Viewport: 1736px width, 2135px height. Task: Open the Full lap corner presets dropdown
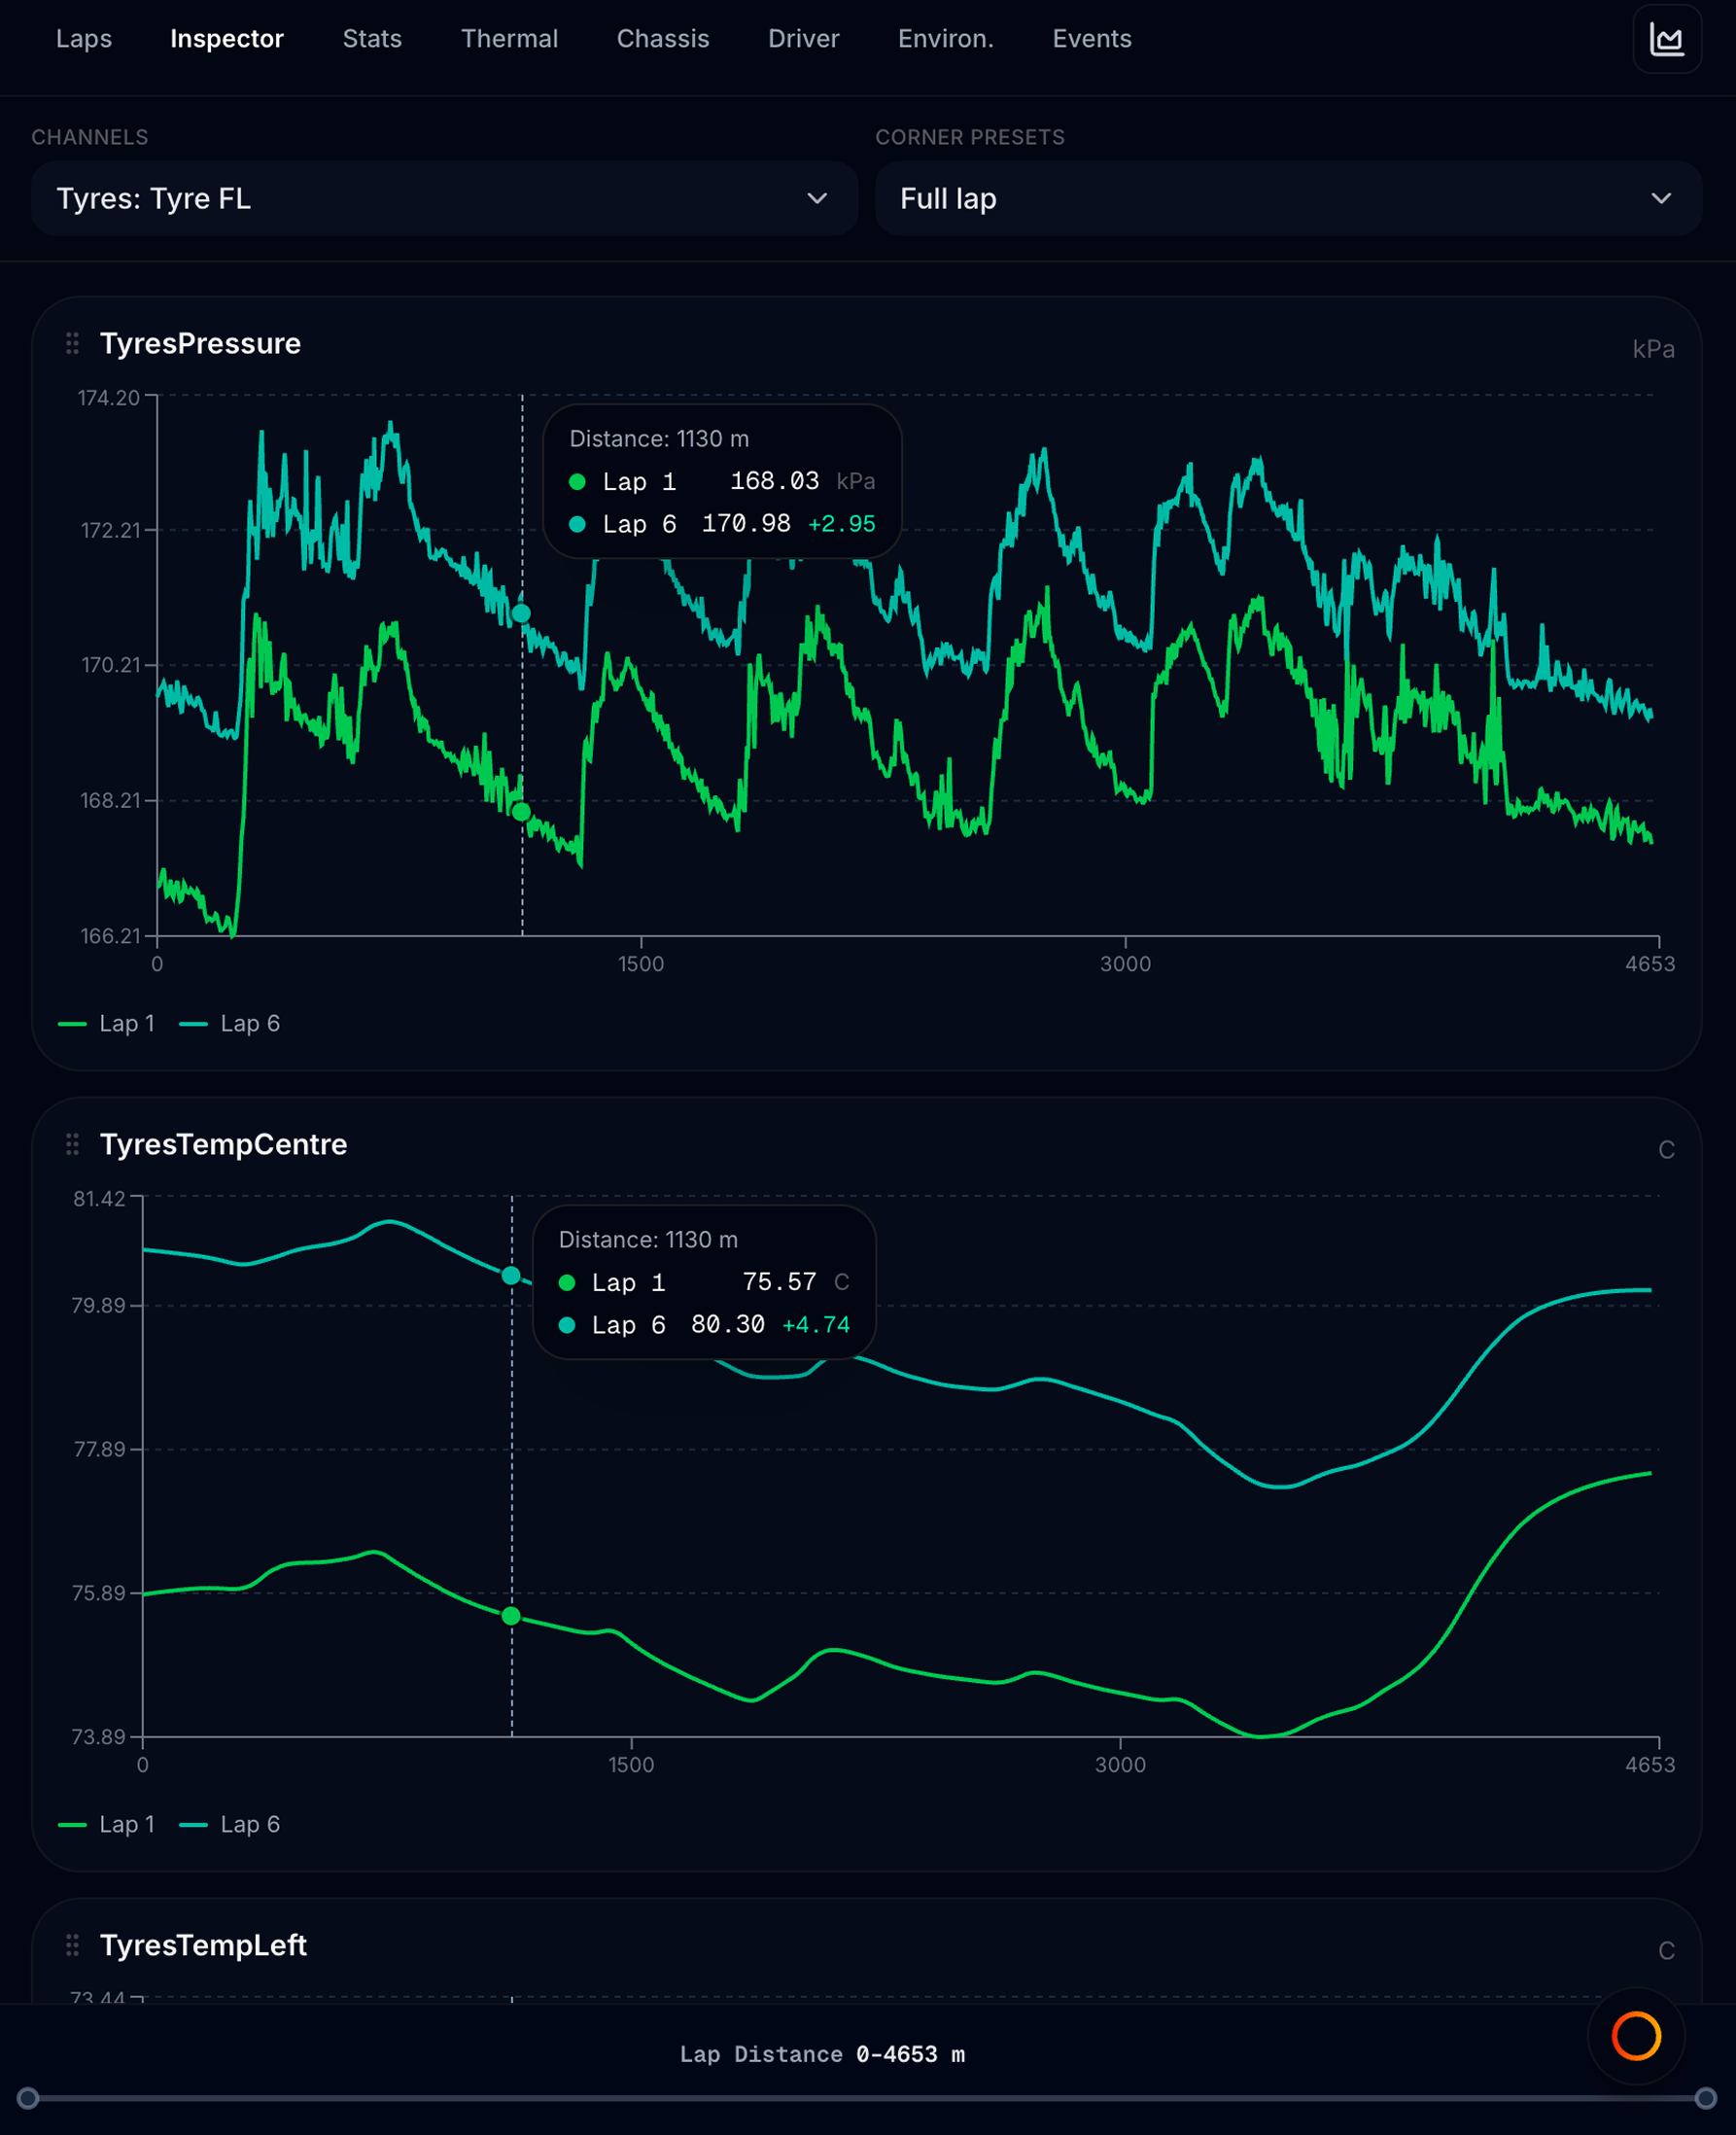pyautogui.click(x=1288, y=198)
